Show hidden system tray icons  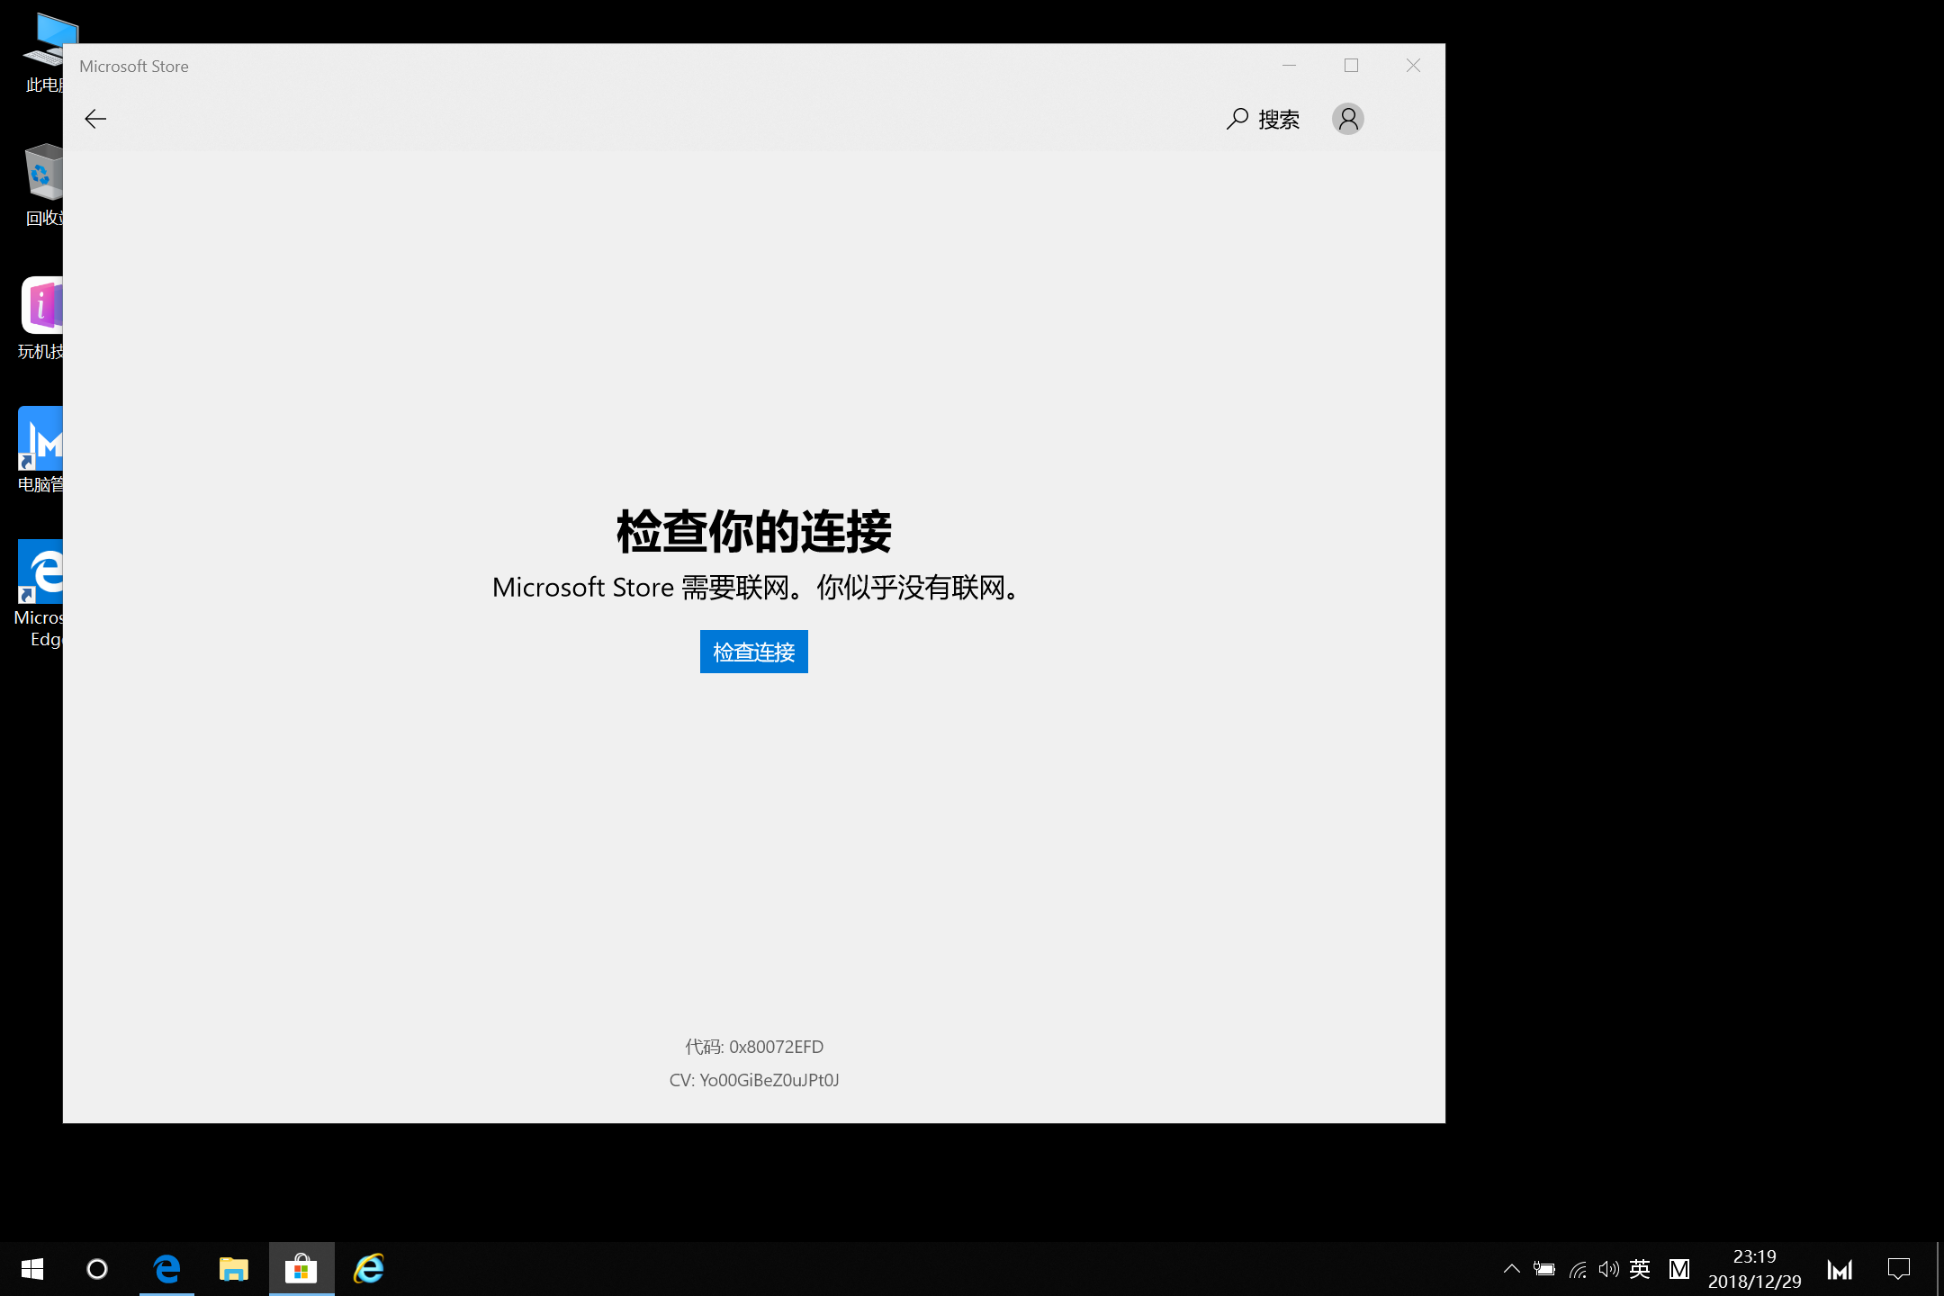(1512, 1269)
